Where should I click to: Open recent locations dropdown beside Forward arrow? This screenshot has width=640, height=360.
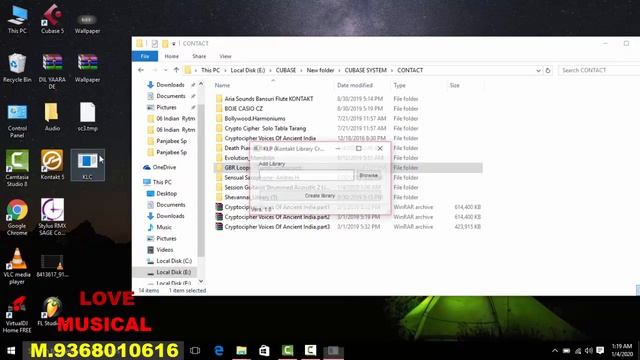[x=166, y=71]
